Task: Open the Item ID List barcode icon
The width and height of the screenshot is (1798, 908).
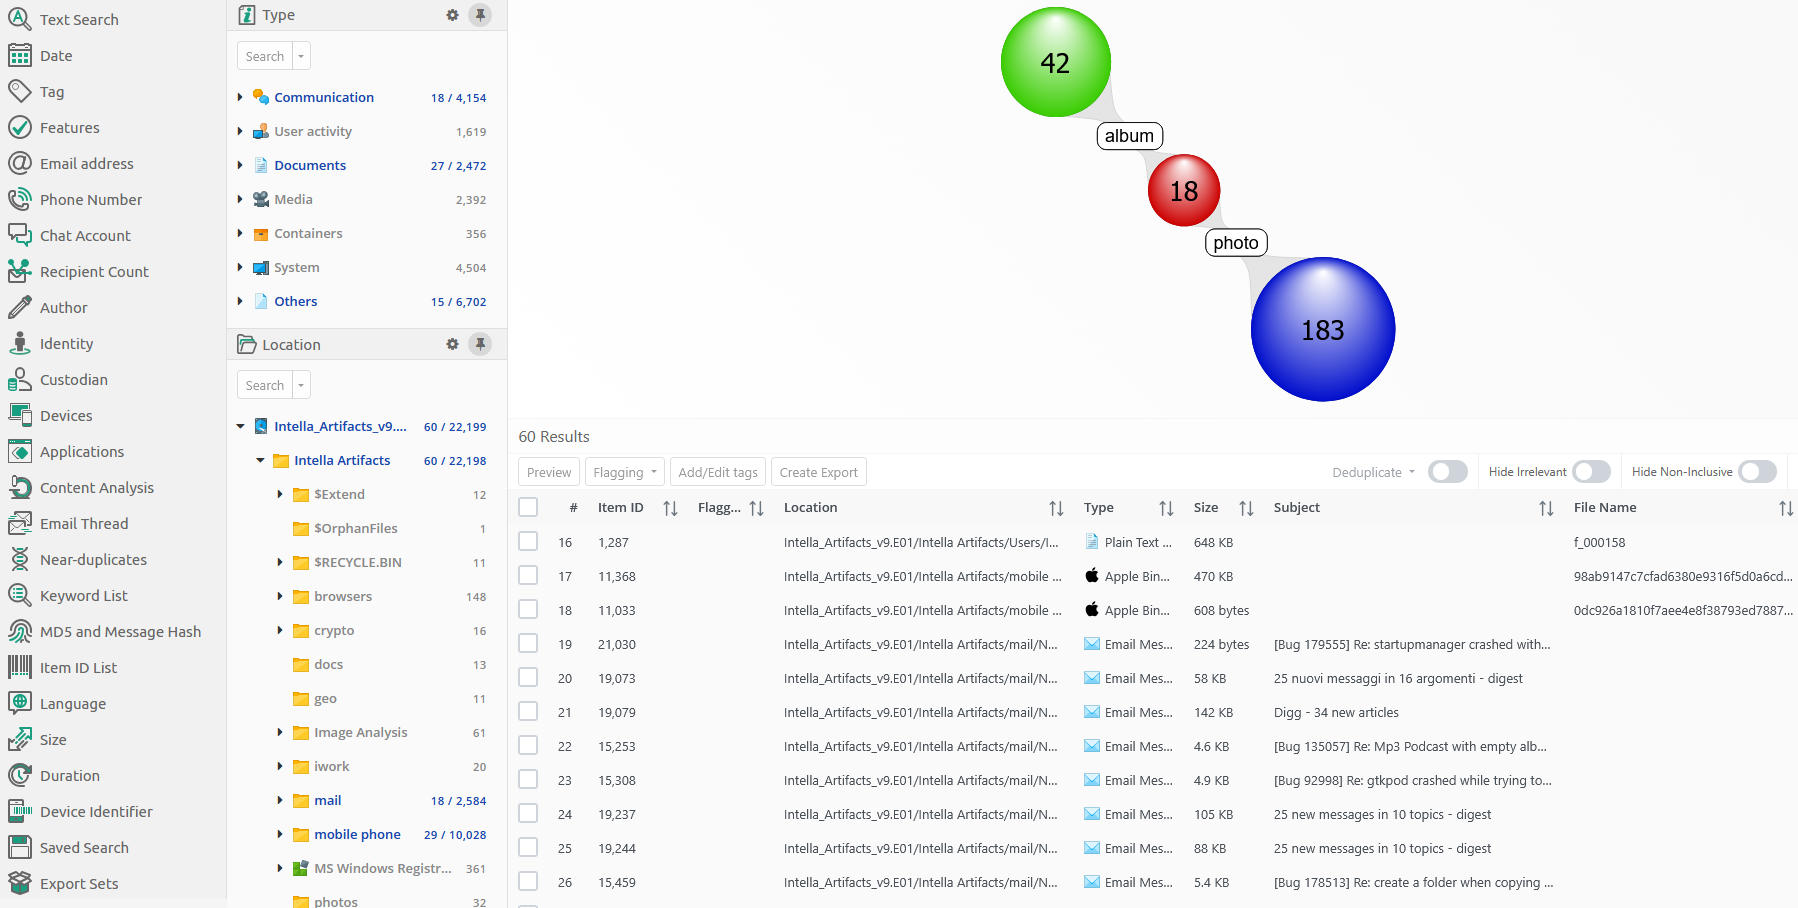Action: click(x=19, y=667)
